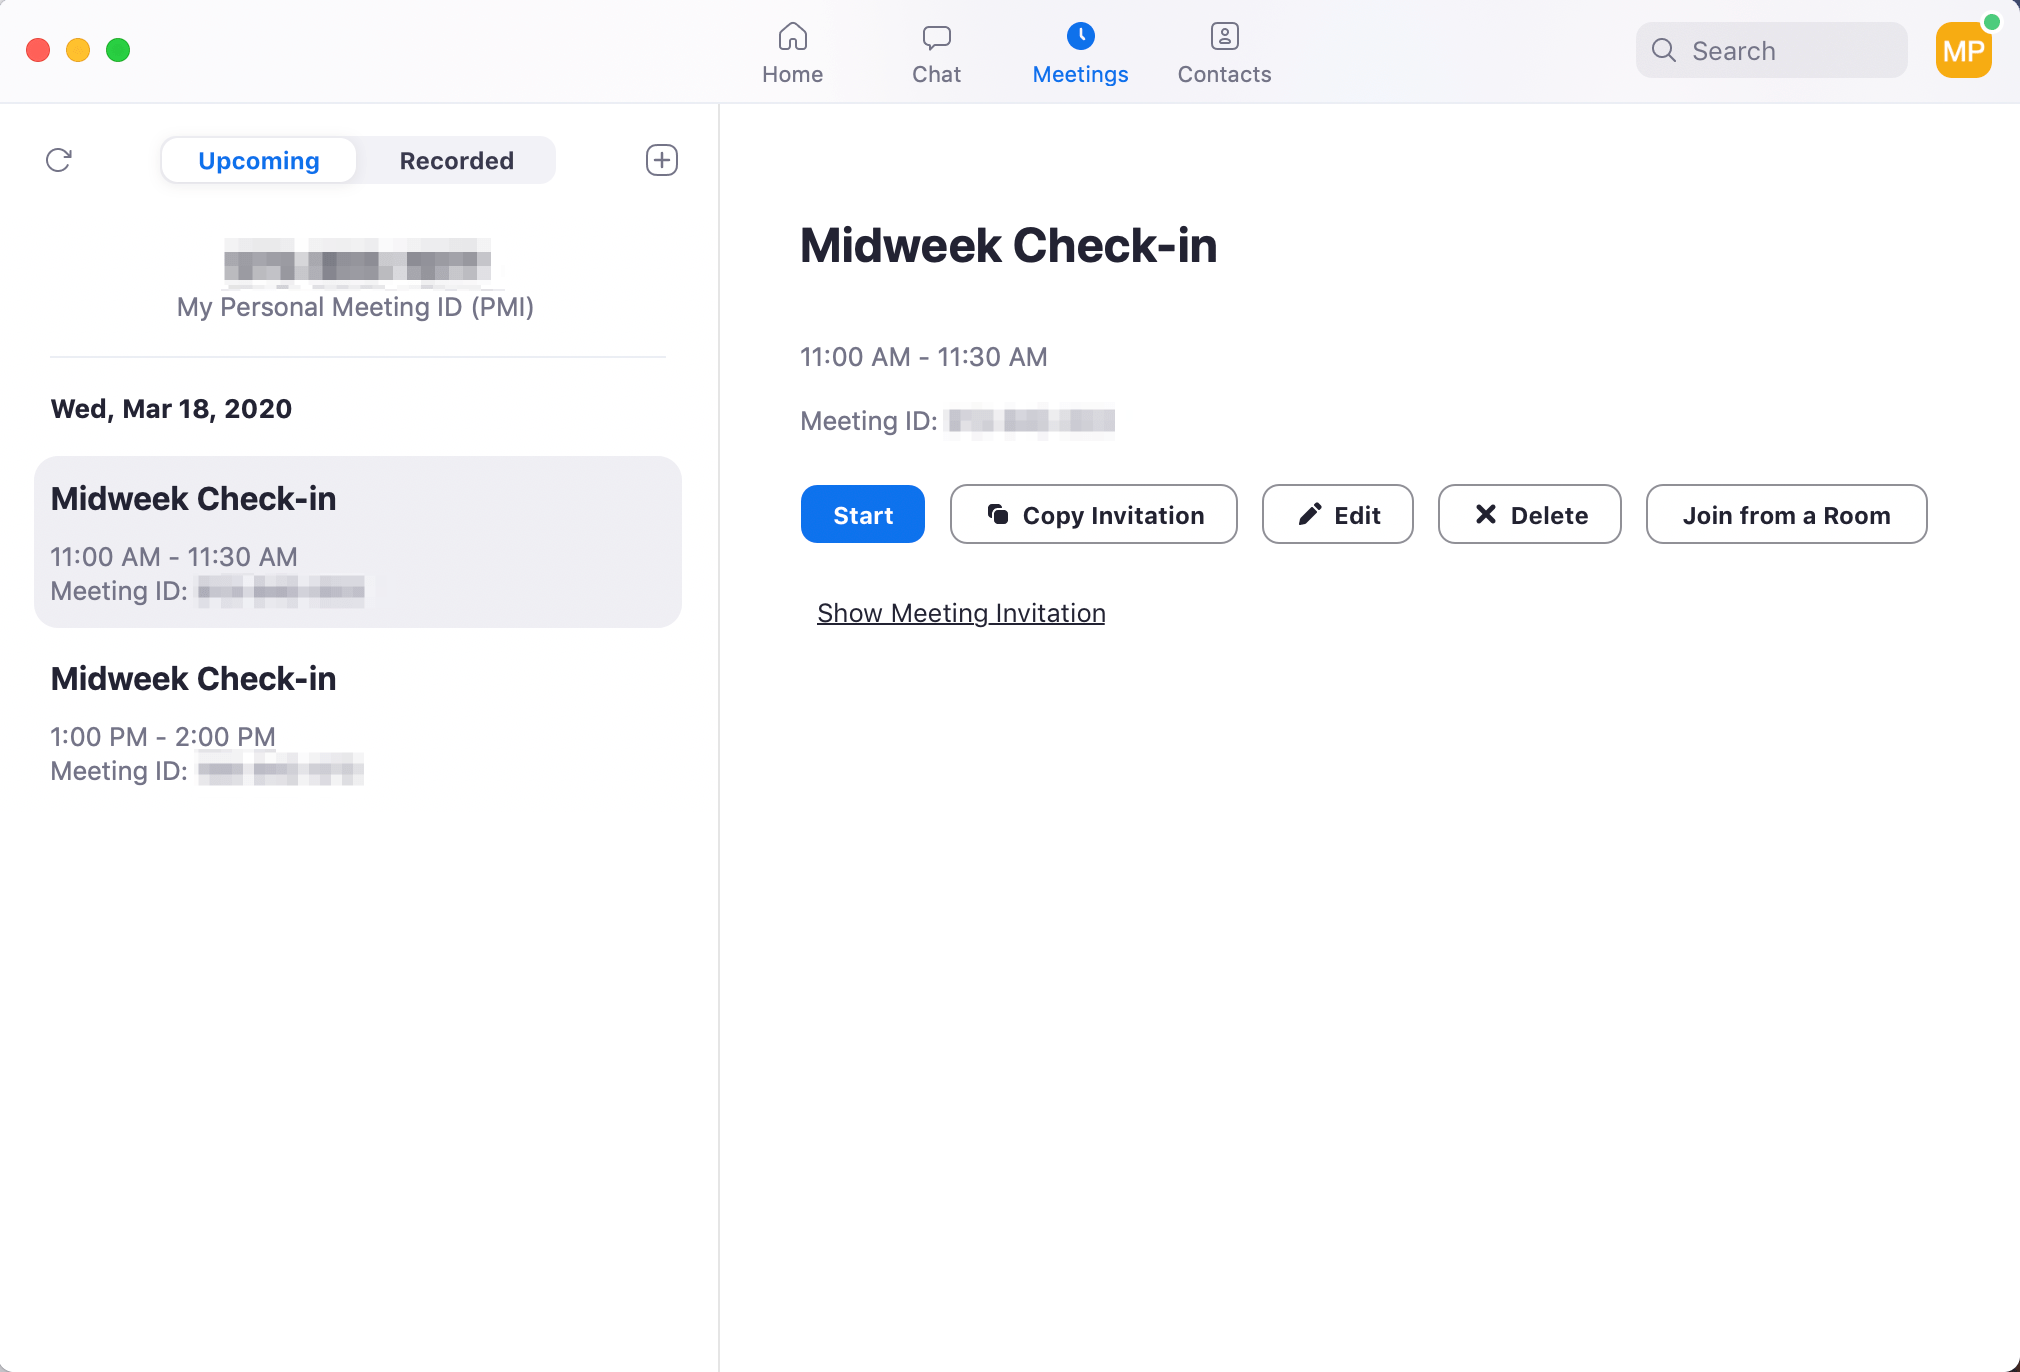
Task: Click the Copy Invitation button
Action: pyautogui.click(x=1093, y=515)
